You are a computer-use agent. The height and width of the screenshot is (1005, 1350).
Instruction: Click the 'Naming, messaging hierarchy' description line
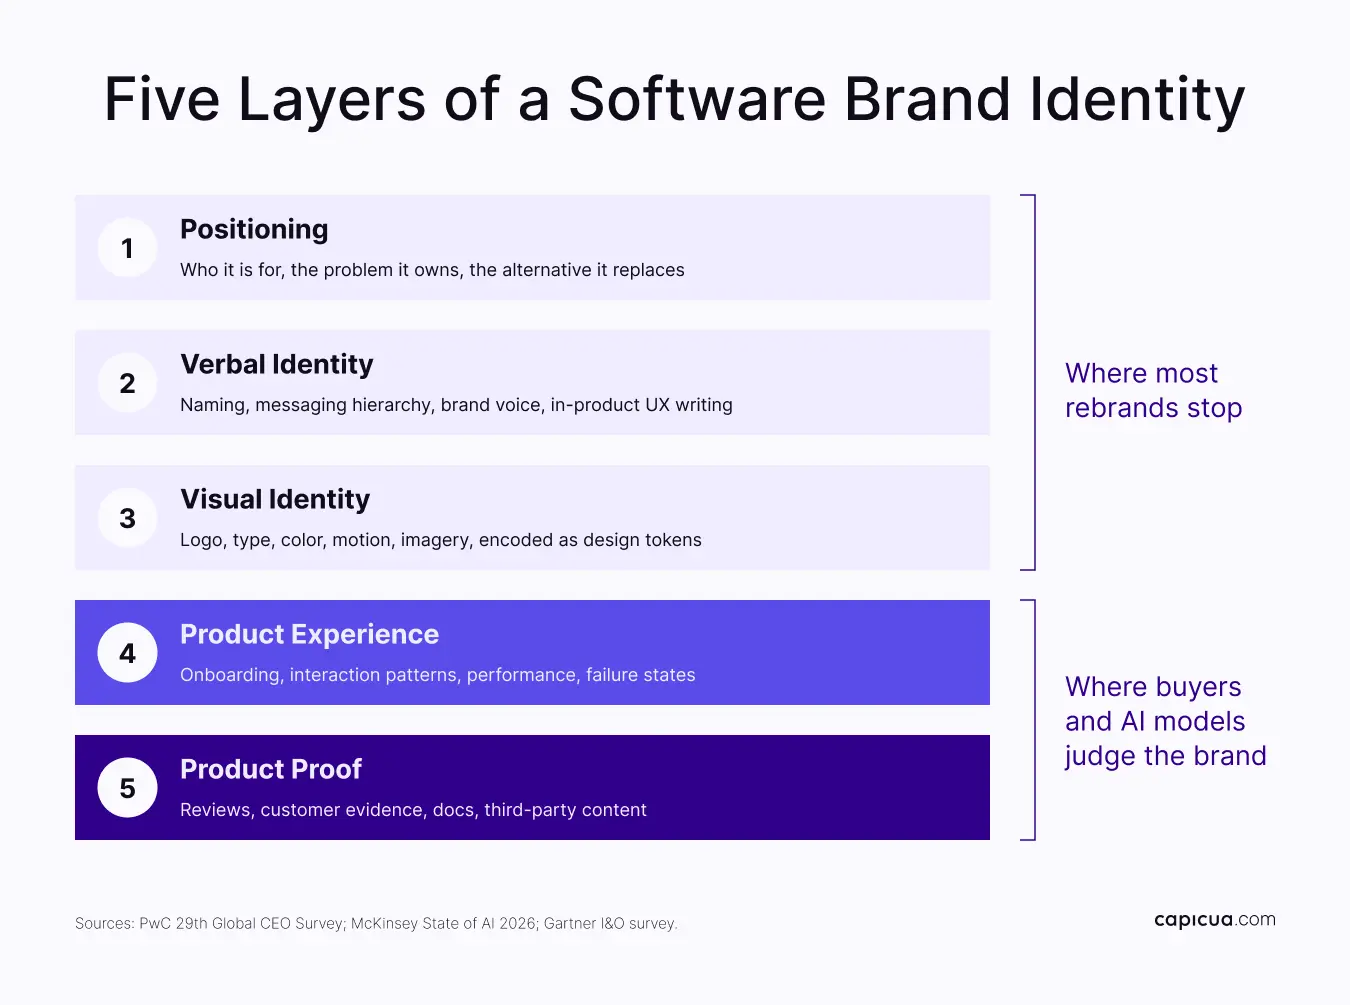456,405
